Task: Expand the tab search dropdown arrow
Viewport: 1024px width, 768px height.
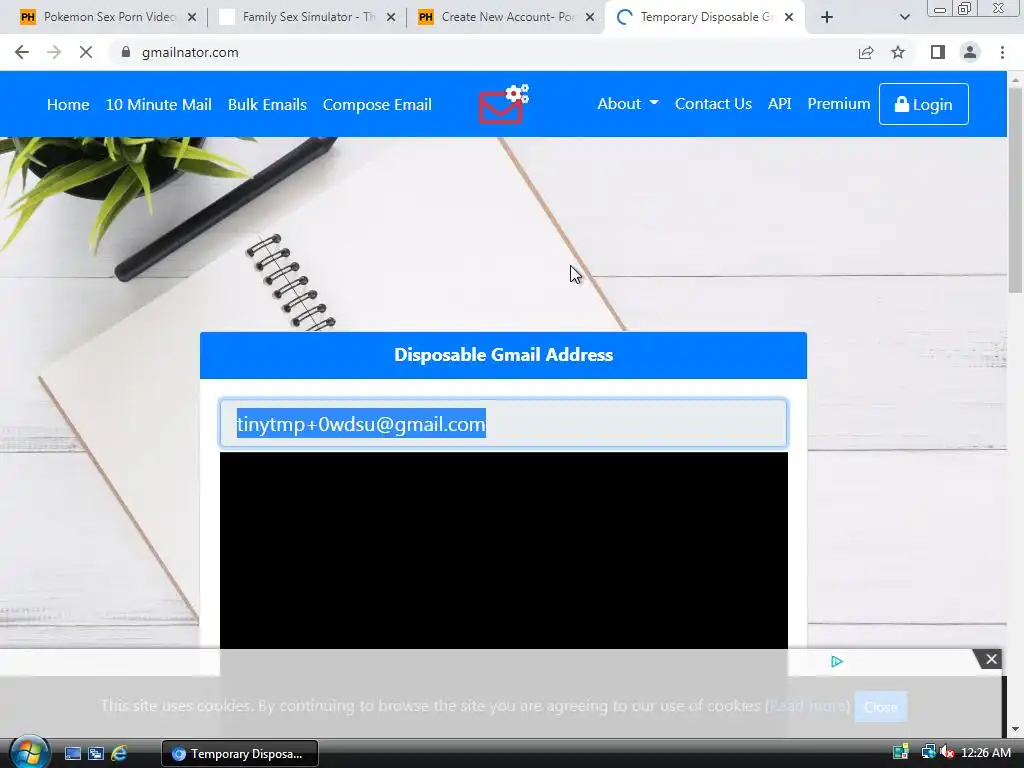Action: (x=904, y=18)
